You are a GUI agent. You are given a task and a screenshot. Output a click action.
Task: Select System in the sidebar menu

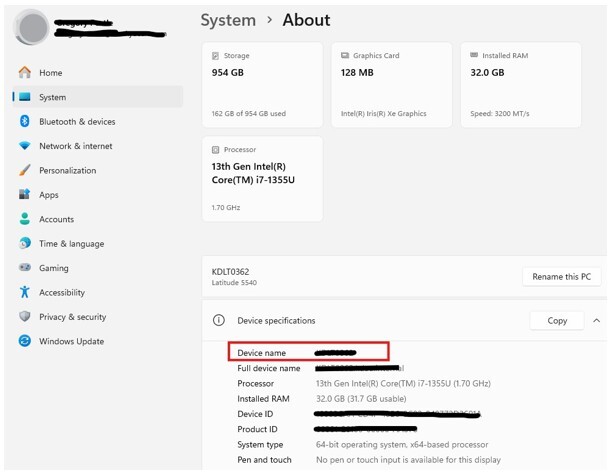52,97
